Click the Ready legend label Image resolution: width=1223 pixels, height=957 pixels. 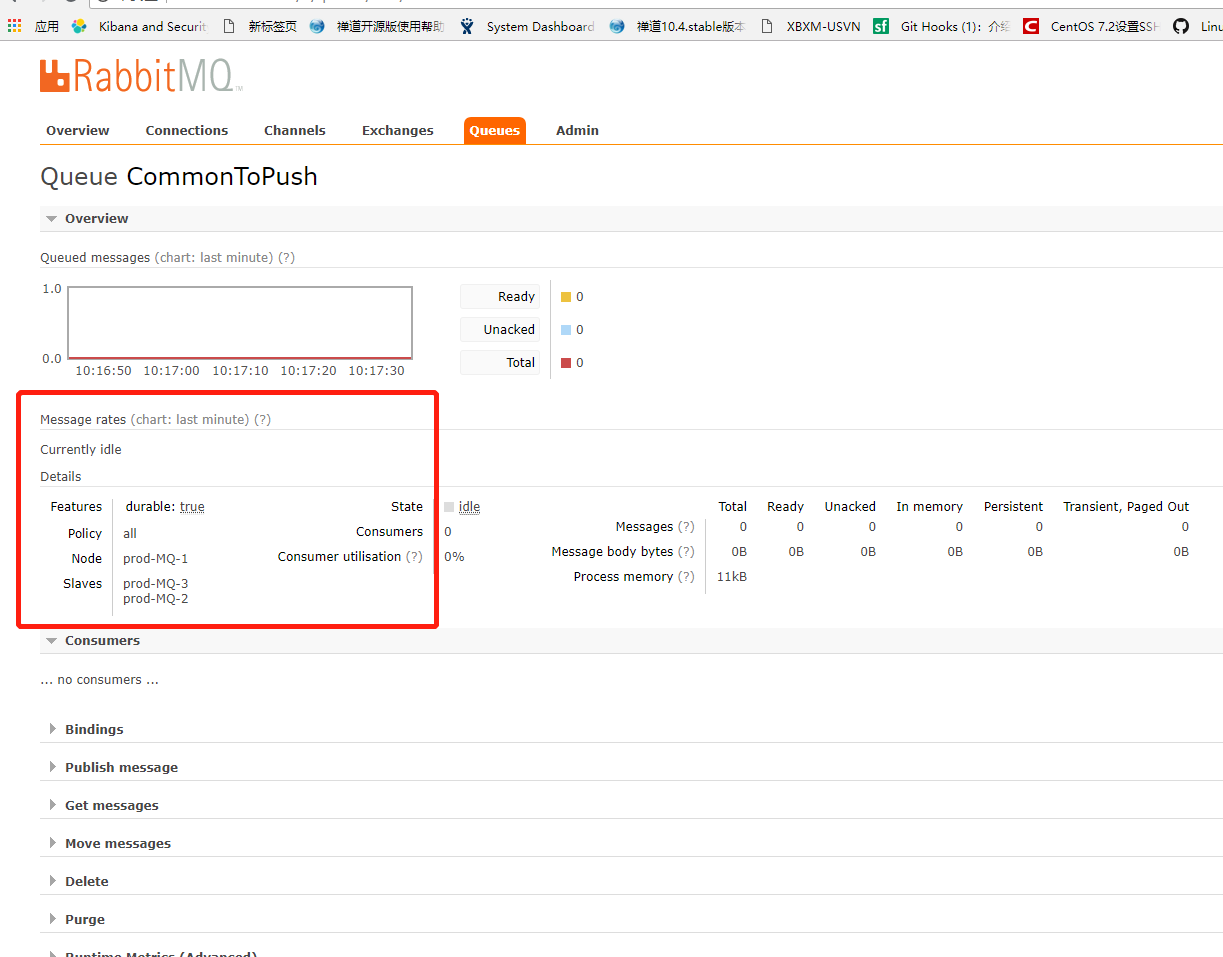tap(500, 296)
